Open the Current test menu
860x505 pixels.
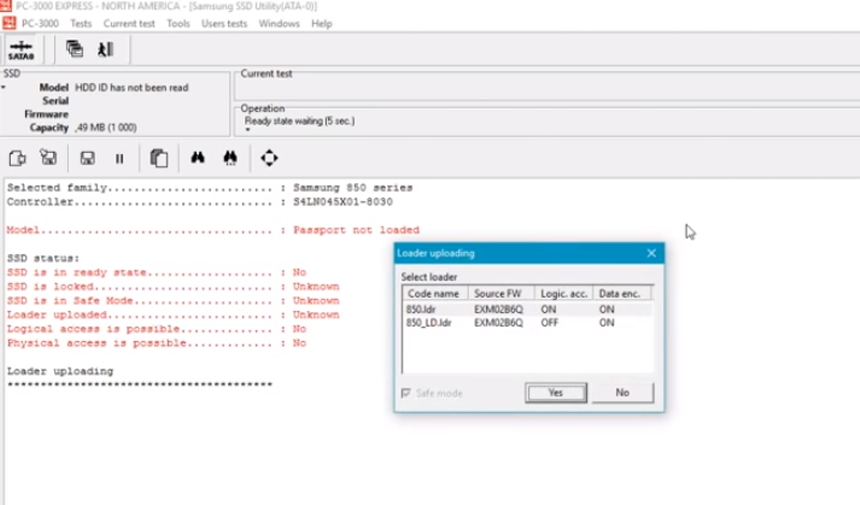[129, 24]
